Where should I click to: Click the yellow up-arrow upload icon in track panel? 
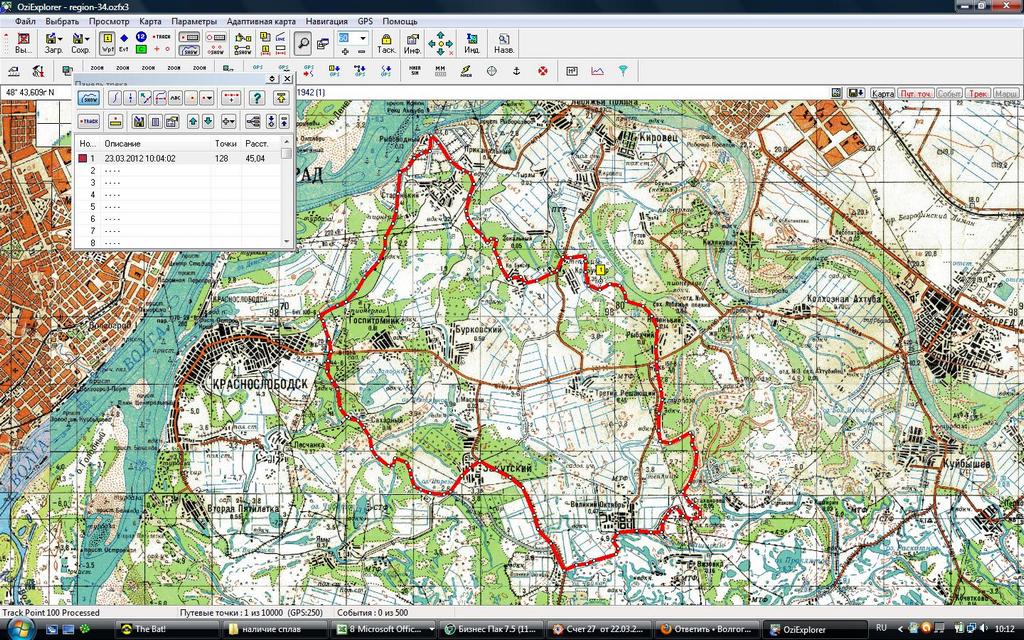pos(281,98)
